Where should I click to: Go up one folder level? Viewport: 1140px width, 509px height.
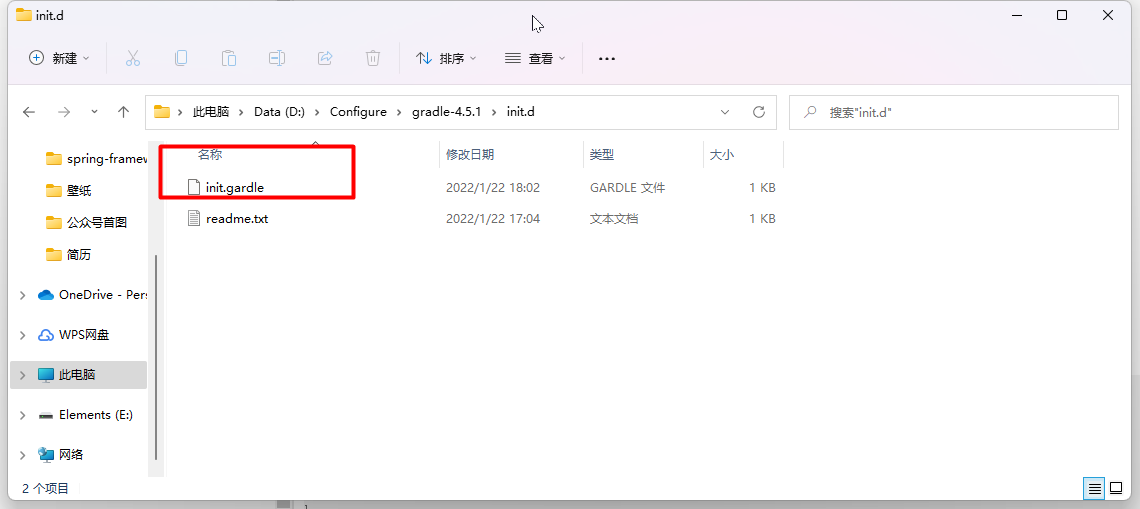coord(124,112)
